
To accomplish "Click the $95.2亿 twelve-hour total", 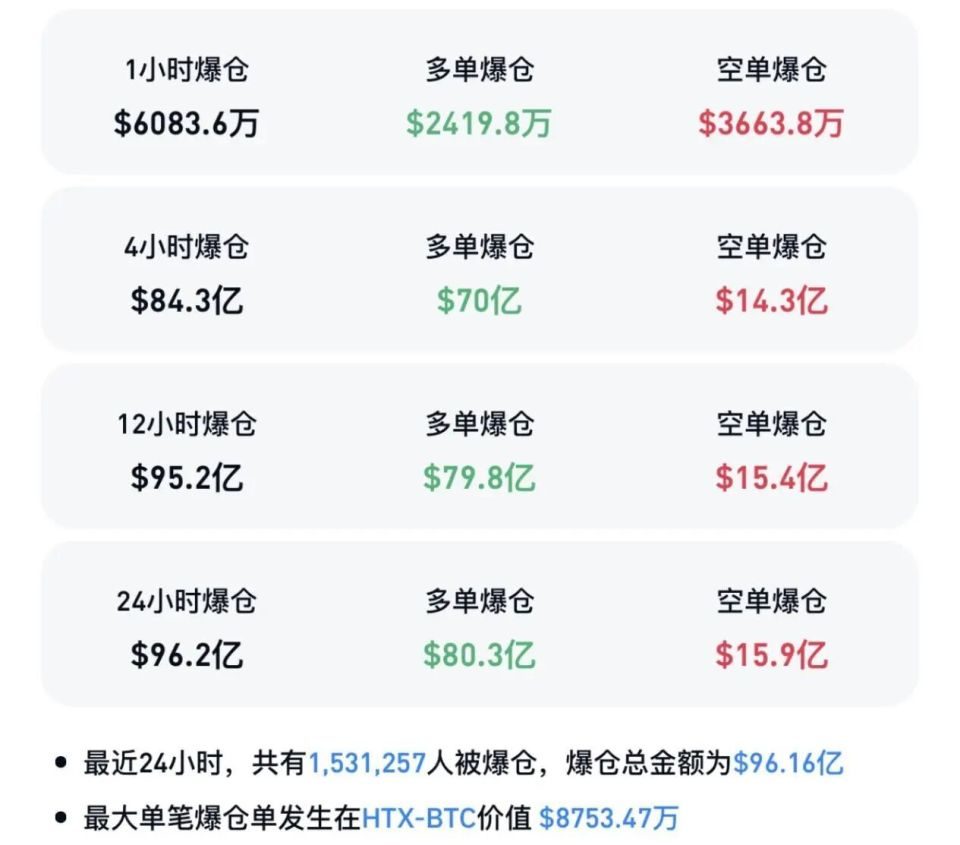I will pyautogui.click(x=186, y=478).
